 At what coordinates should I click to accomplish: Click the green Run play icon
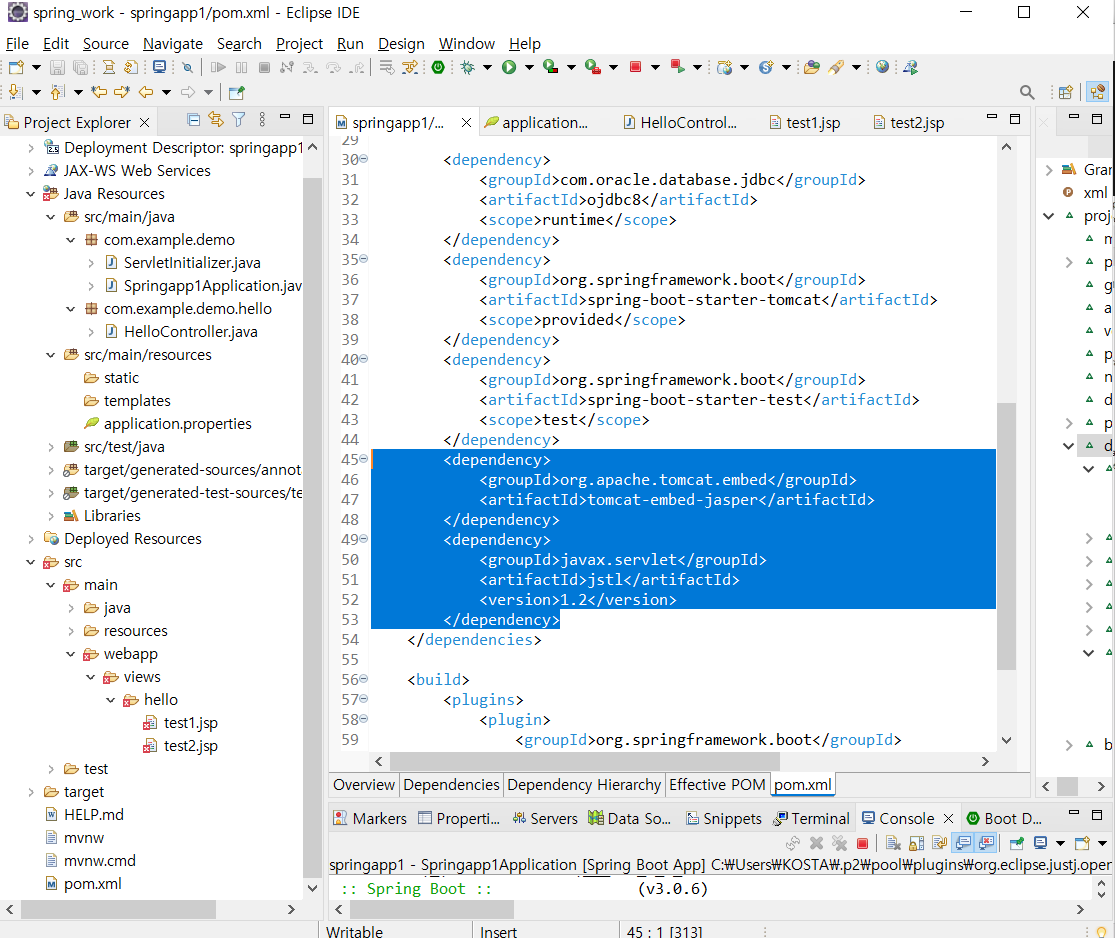(x=509, y=68)
